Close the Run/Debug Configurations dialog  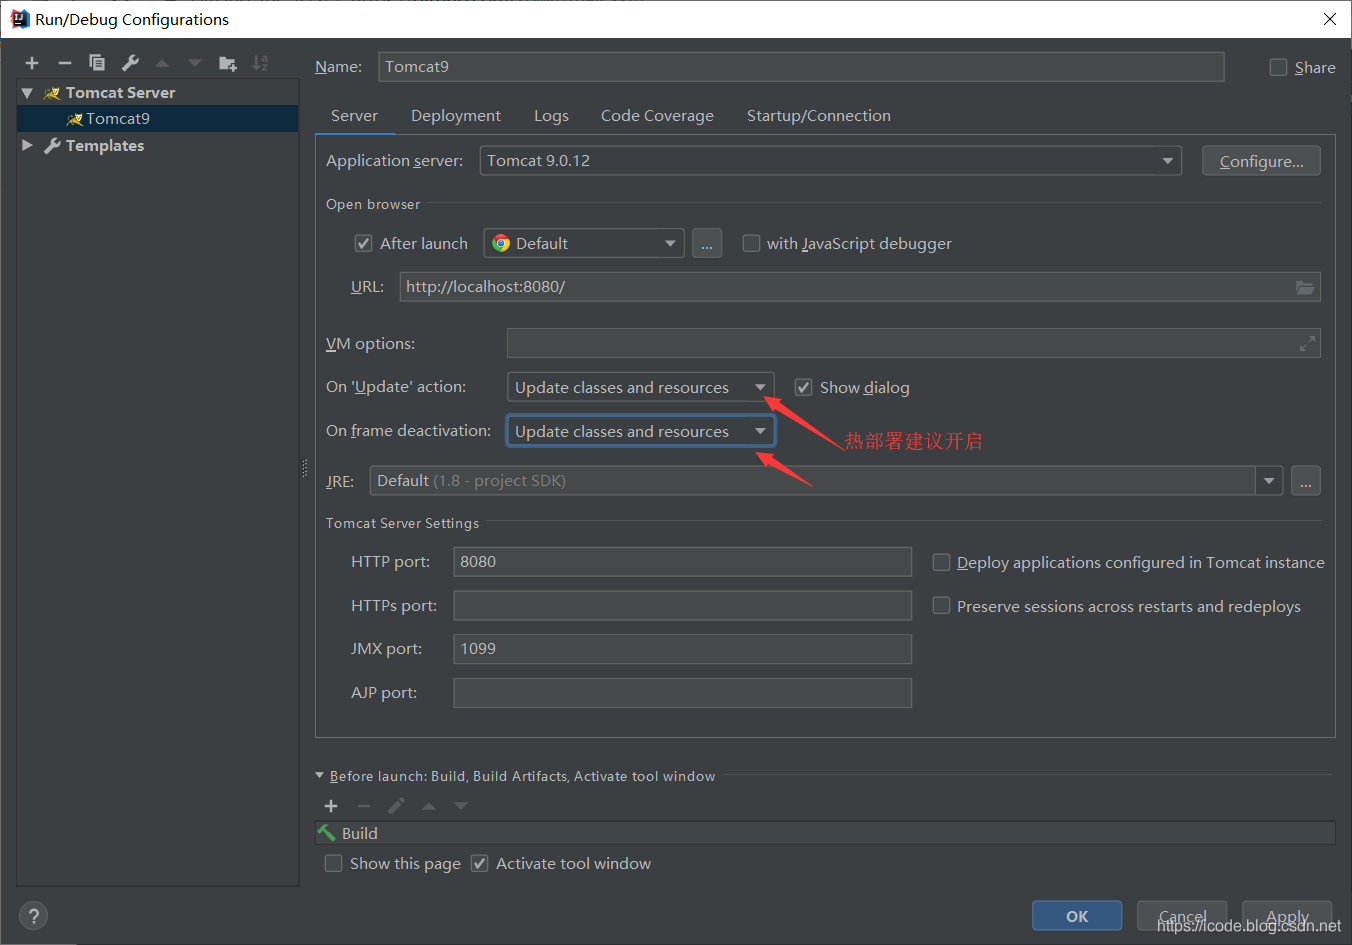tap(1329, 19)
